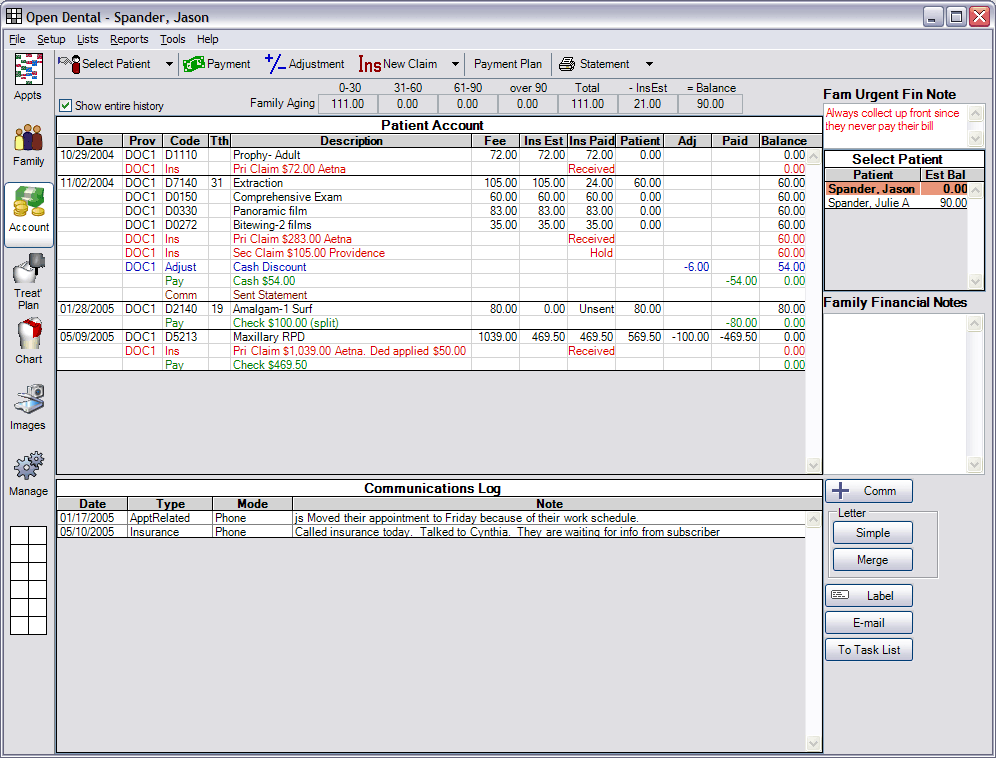Screen dimensions: 996x758
Task: Click the Patient Account scrollbar down arrow
Action: pos(813,464)
